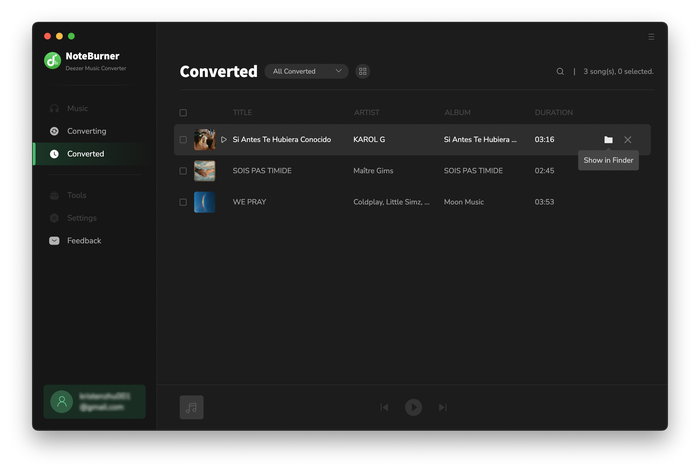Click the Music headphones icon
This screenshot has height=473, width=700.
click(54, 108)
